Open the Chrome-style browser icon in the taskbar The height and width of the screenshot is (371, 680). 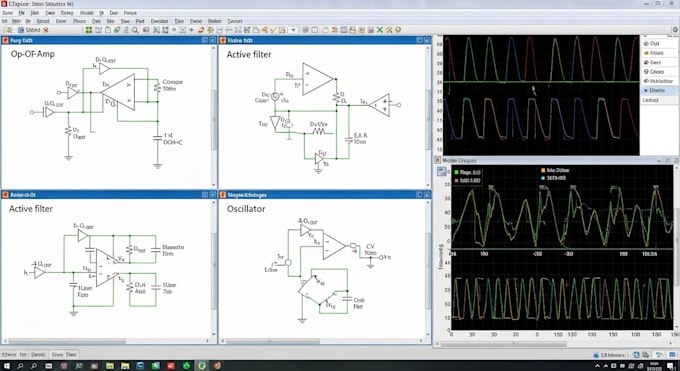coord(202,366)
